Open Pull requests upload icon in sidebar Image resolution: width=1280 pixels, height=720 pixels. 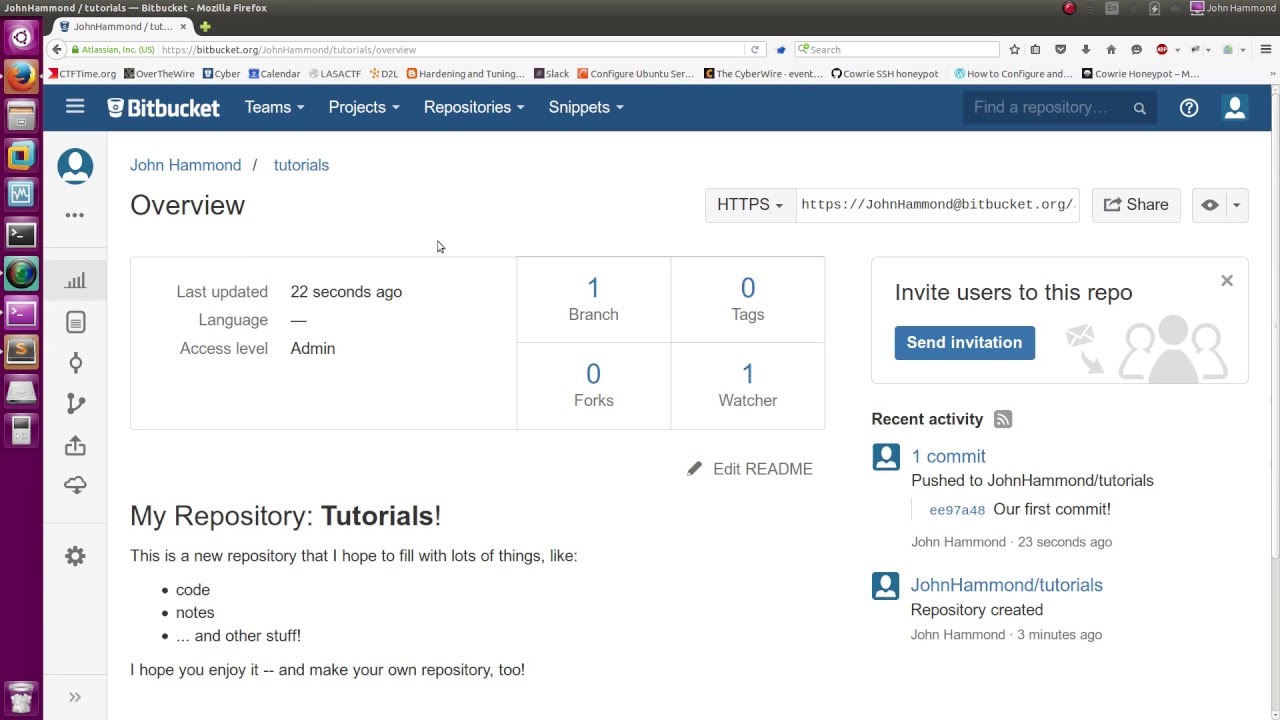click(x=75, y=445)
